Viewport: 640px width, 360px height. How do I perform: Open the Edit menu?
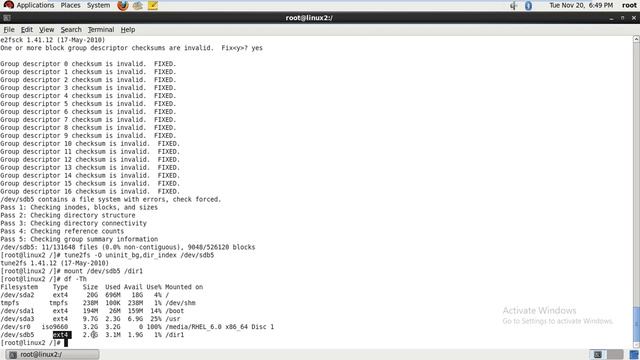coord(27,30)
